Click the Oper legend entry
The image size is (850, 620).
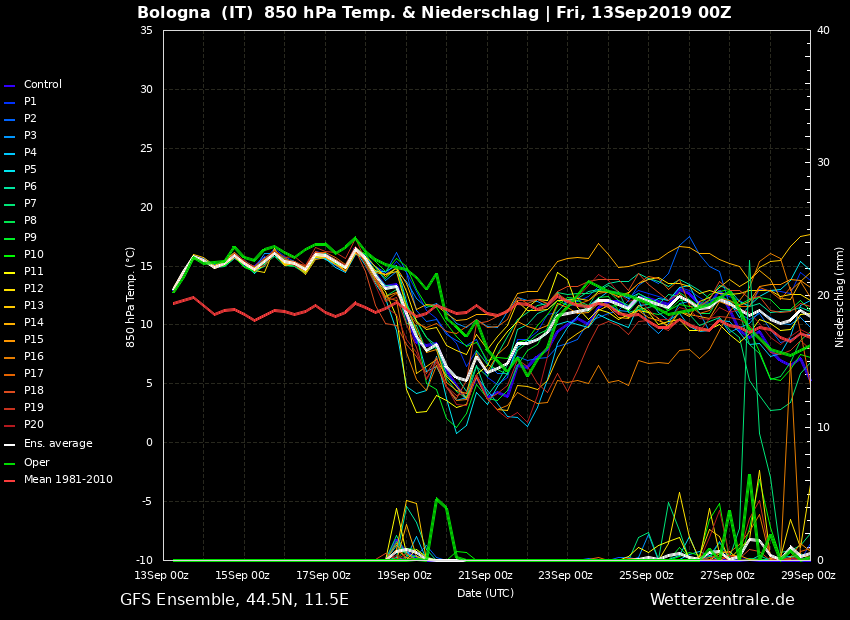[37, 462]
